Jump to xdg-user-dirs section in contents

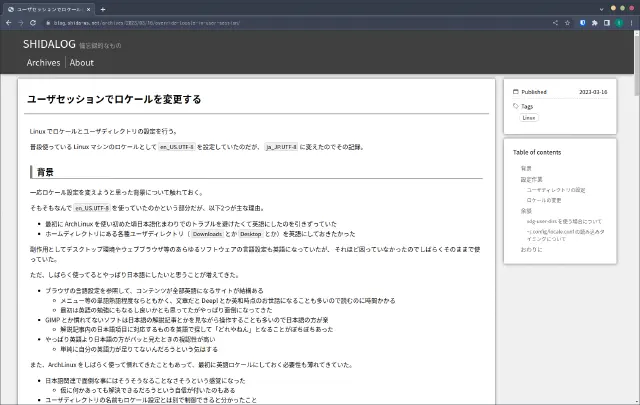[x=564, y=221]
